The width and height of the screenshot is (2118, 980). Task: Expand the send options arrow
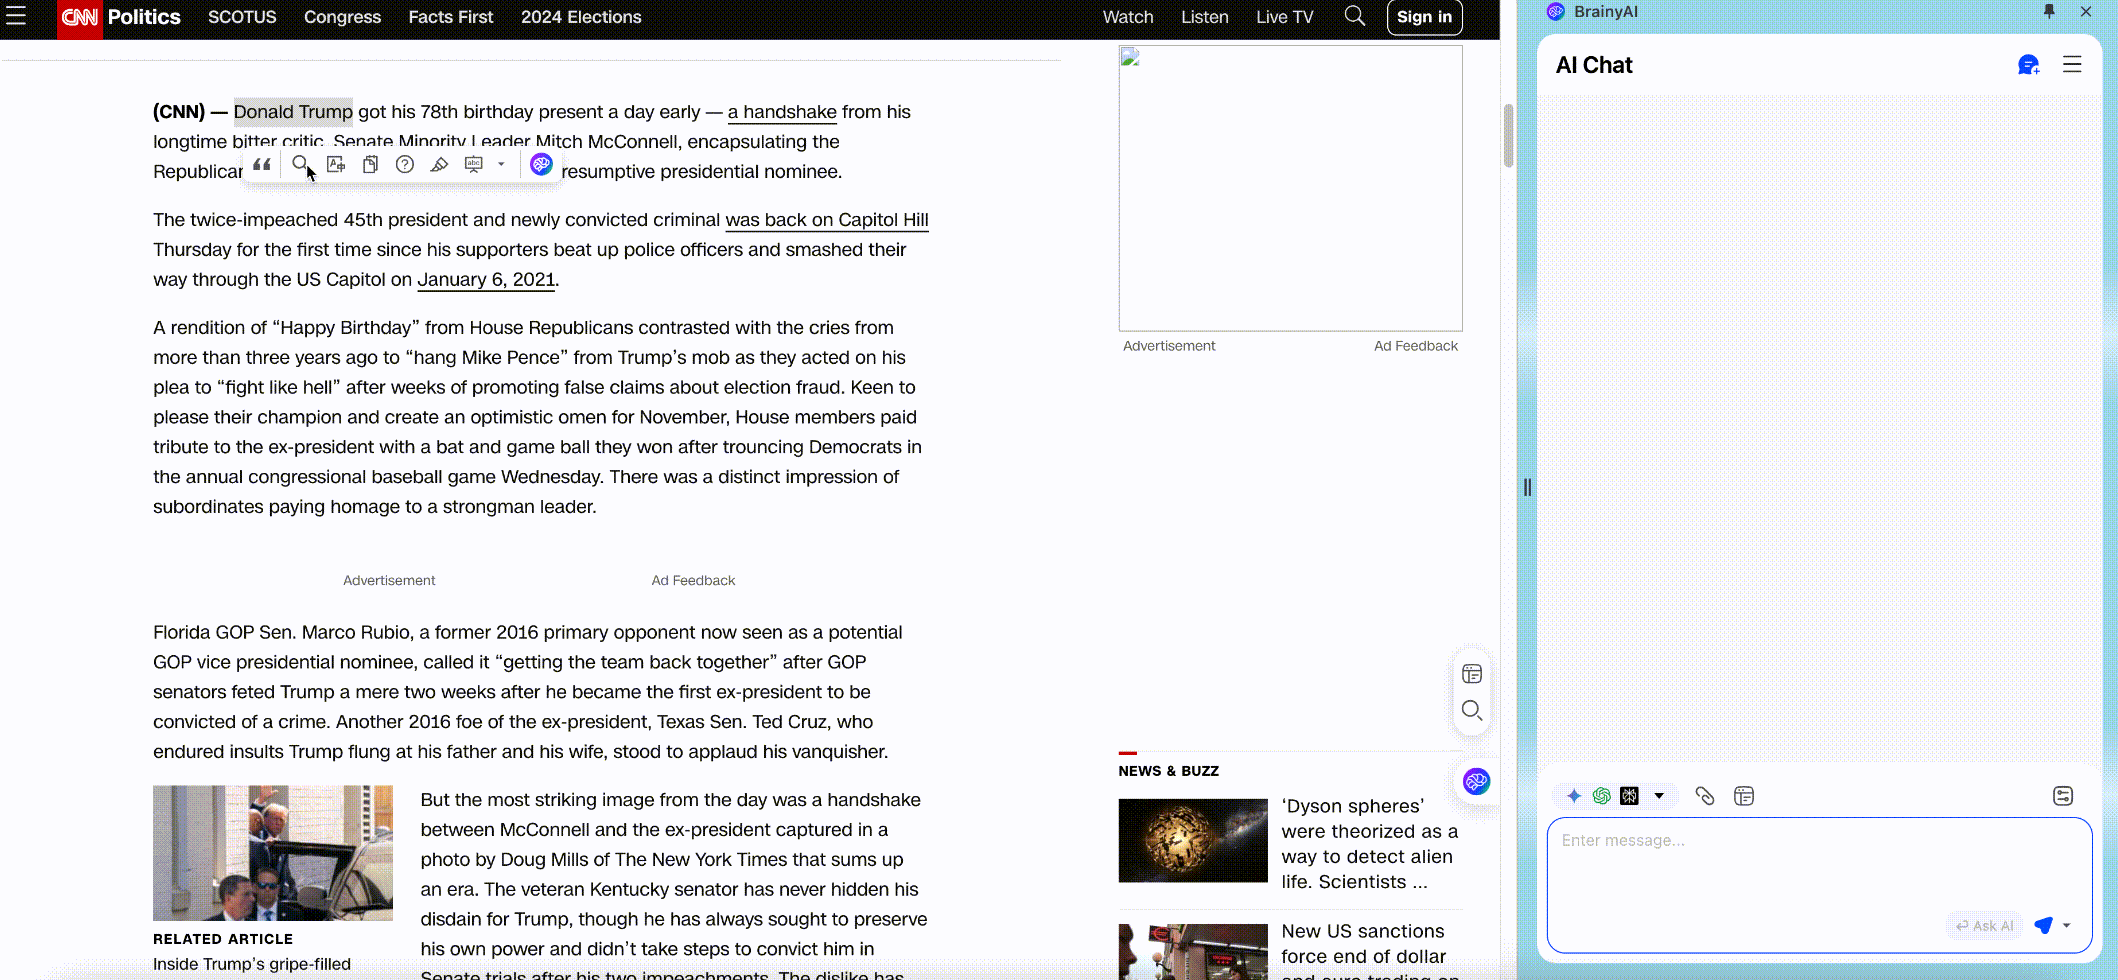tap(2067, 925)
